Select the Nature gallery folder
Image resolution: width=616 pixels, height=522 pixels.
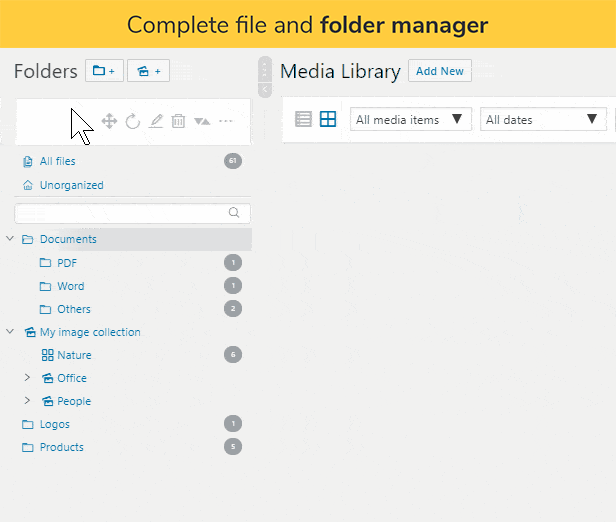click(x=73, y=355)
